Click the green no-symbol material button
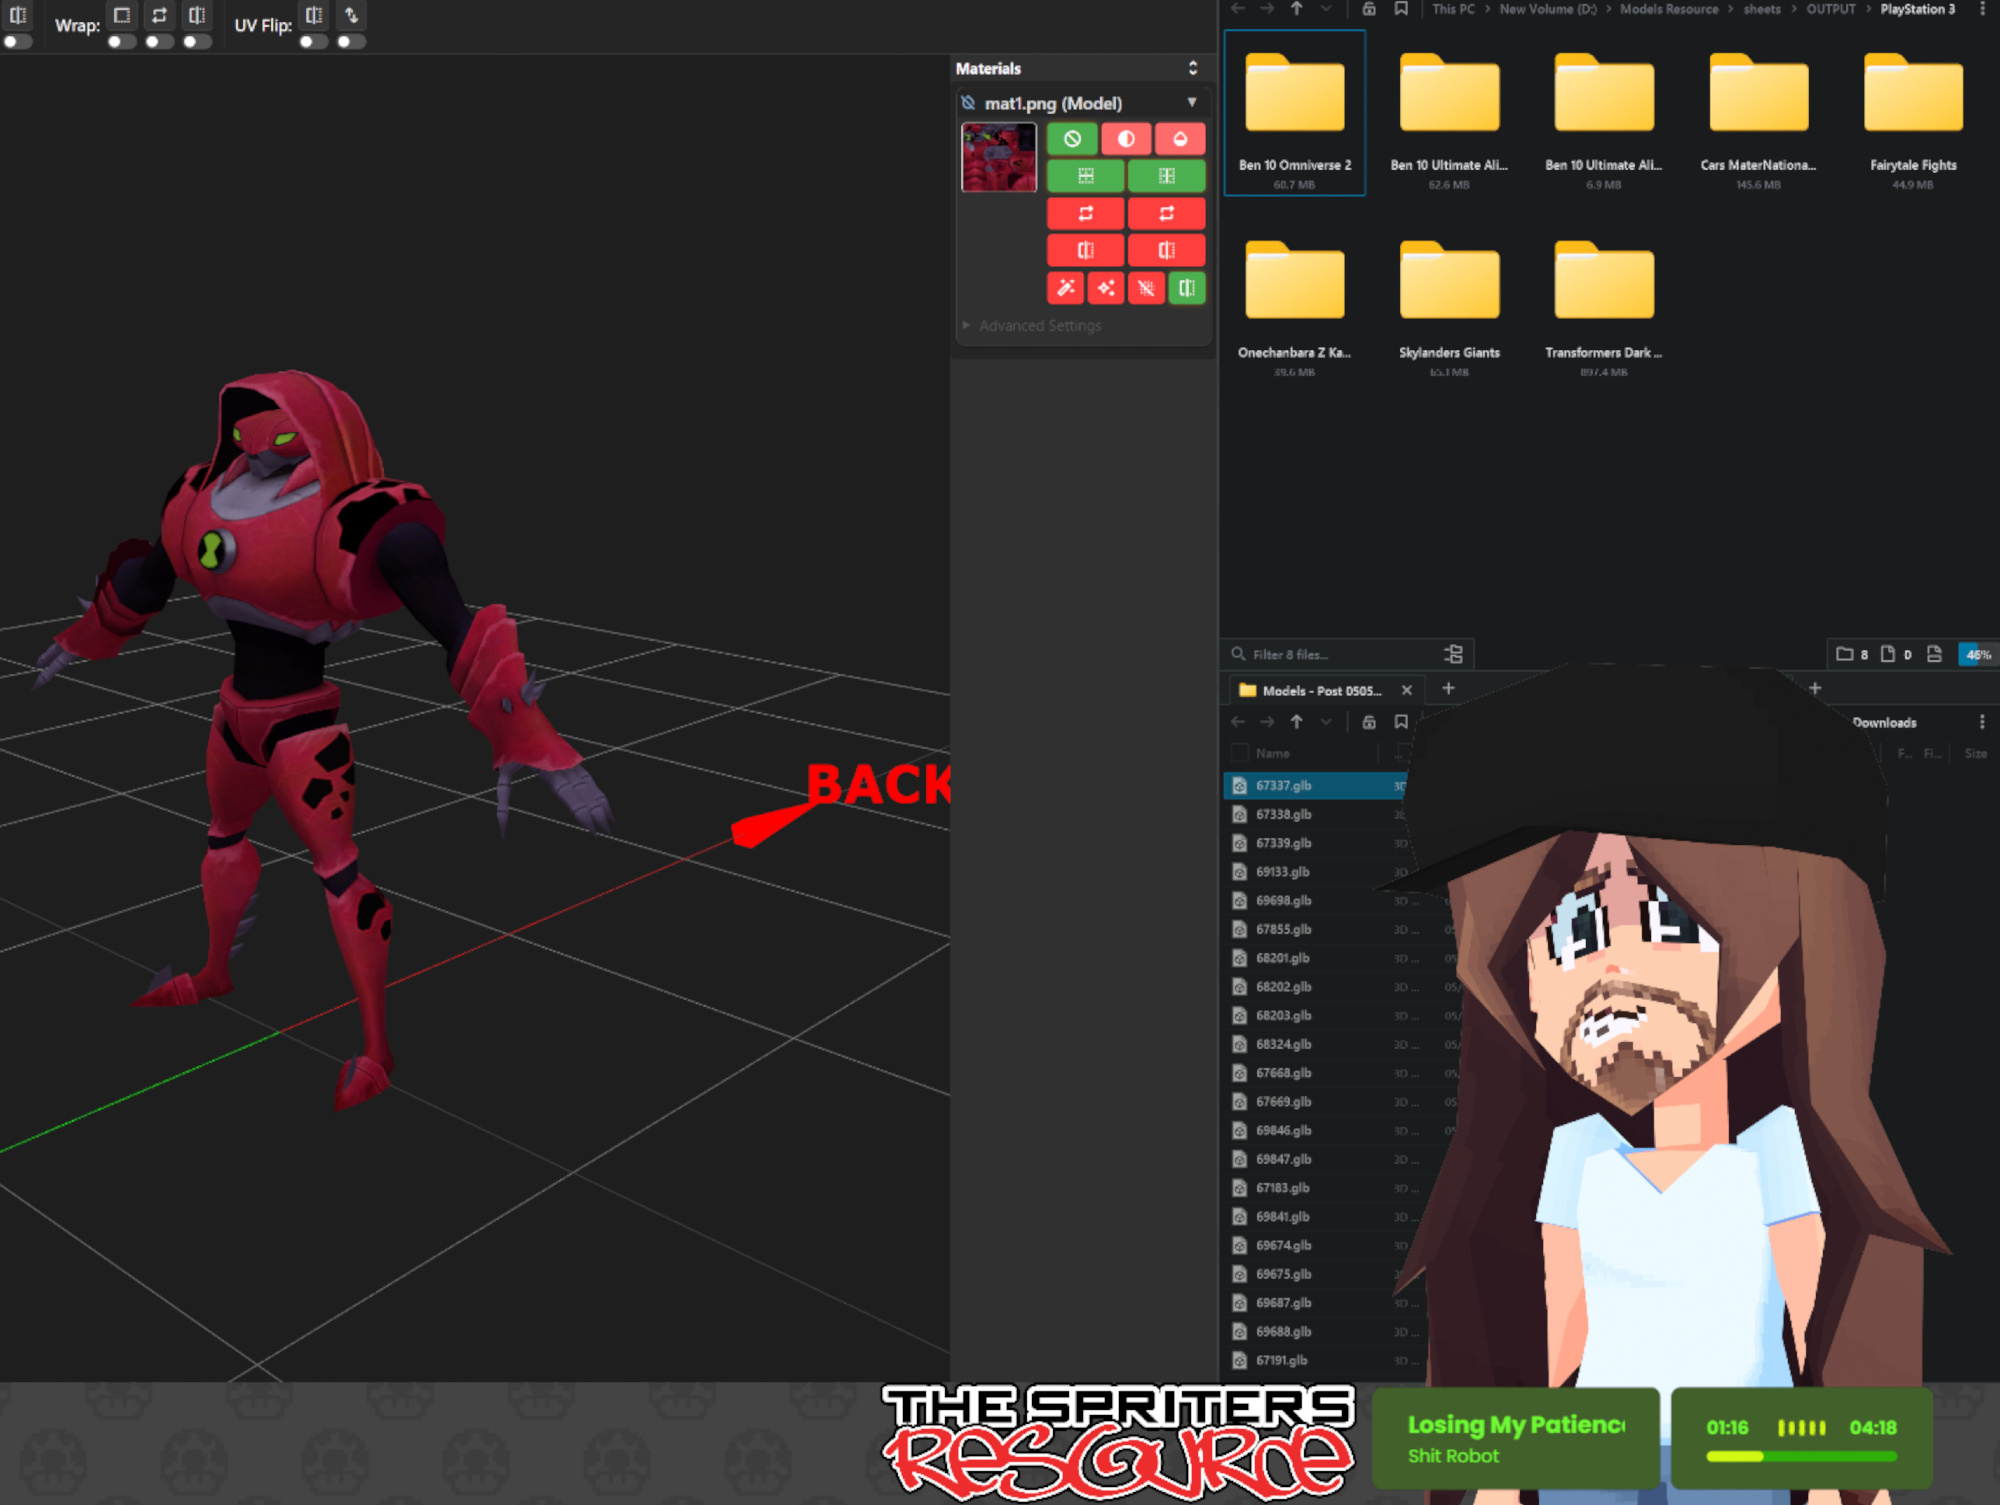Image resolution: width=2000 pixels, height=1505 pixels. 1072,139
